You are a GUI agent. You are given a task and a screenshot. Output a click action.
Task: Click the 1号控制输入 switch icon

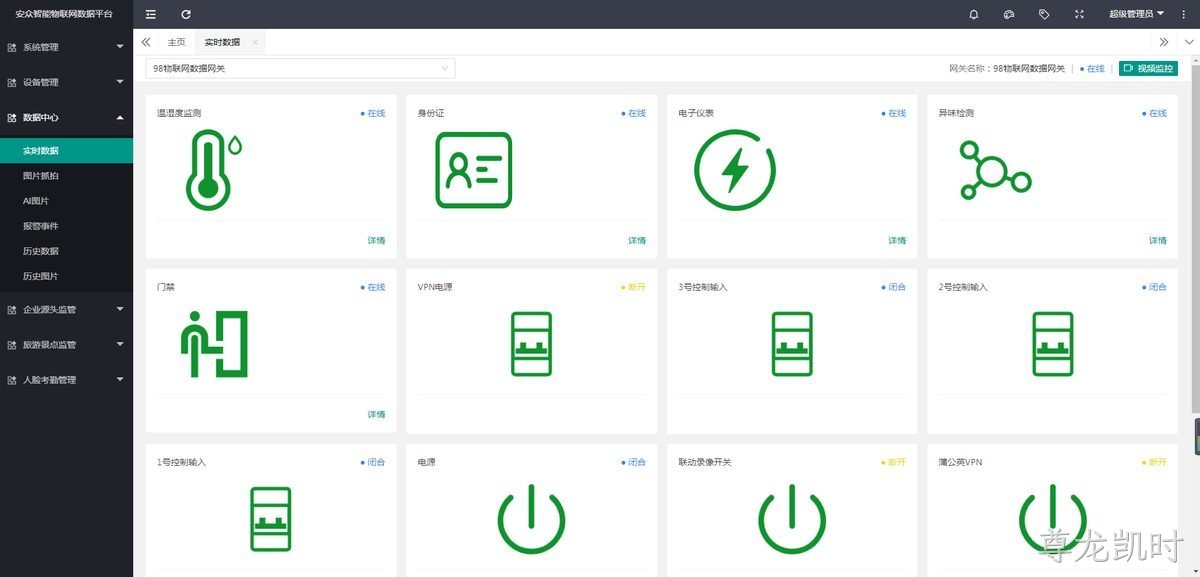[x=271, y=519]
